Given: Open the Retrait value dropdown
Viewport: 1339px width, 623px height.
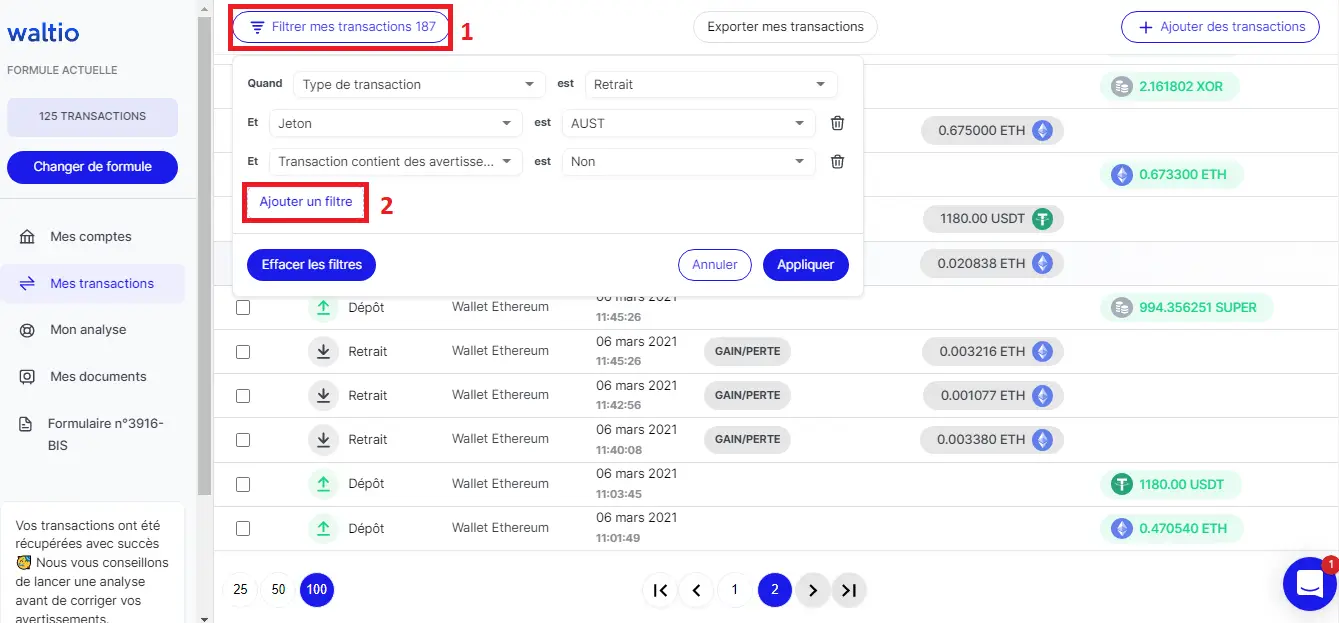Looking at the screenshot, I should [x=710, y=85].
